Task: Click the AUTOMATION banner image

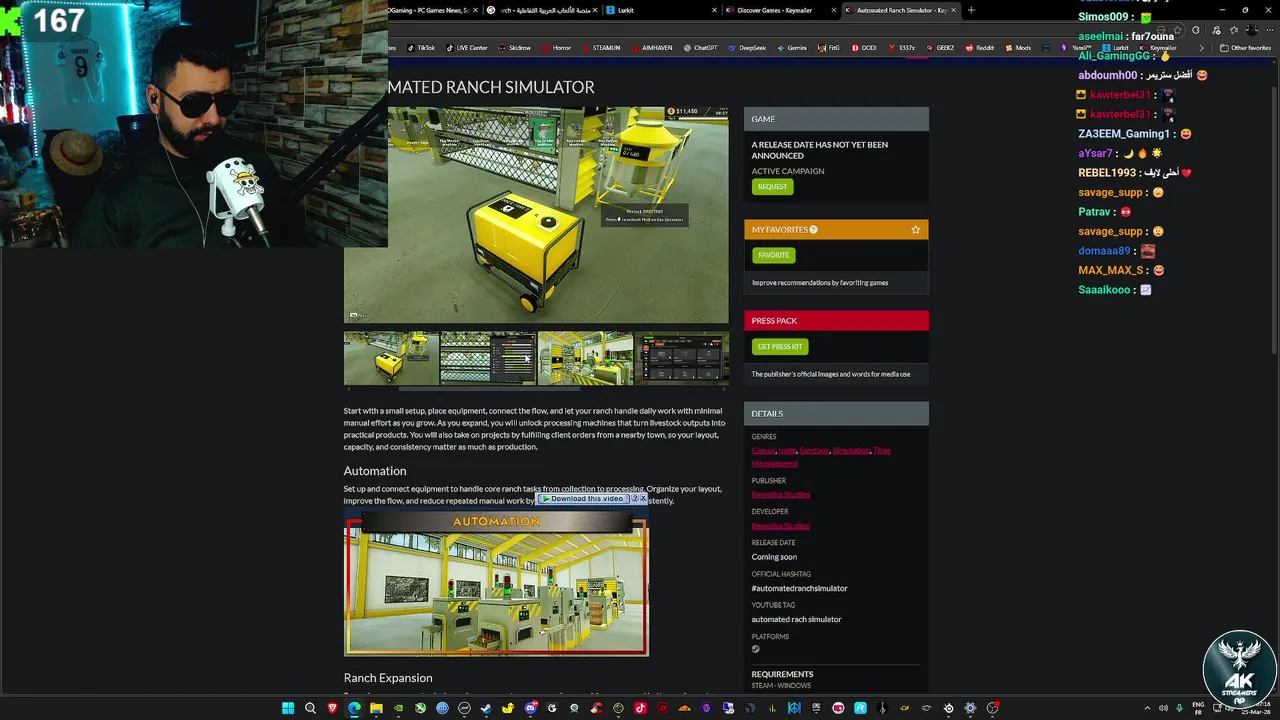Action: [496, 583]
